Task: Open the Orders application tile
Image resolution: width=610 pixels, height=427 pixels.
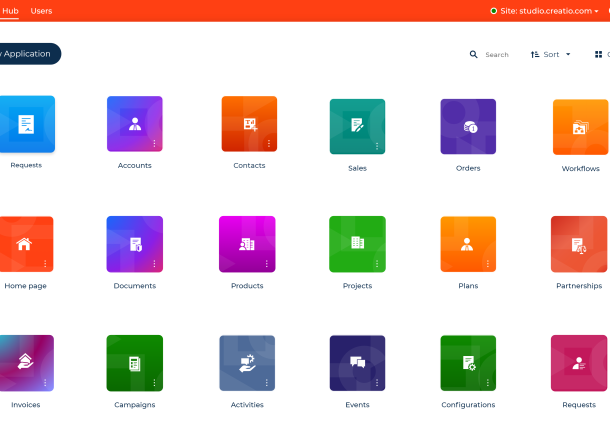Action: click(468, 126)
